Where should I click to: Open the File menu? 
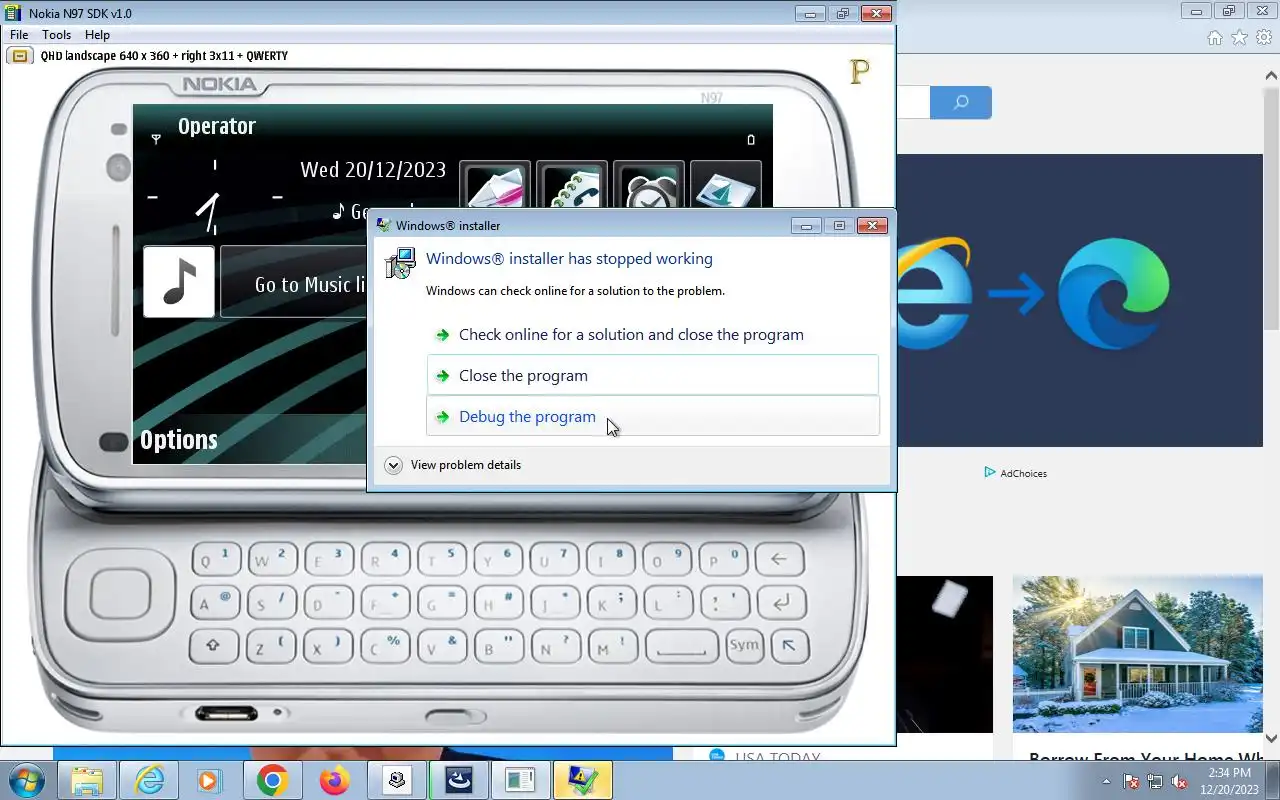[19, 35]
